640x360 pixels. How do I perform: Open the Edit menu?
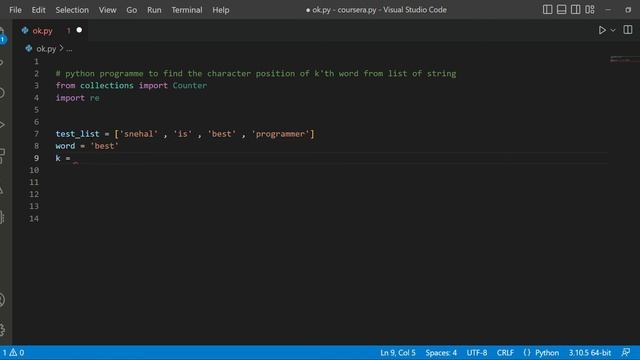38,10
